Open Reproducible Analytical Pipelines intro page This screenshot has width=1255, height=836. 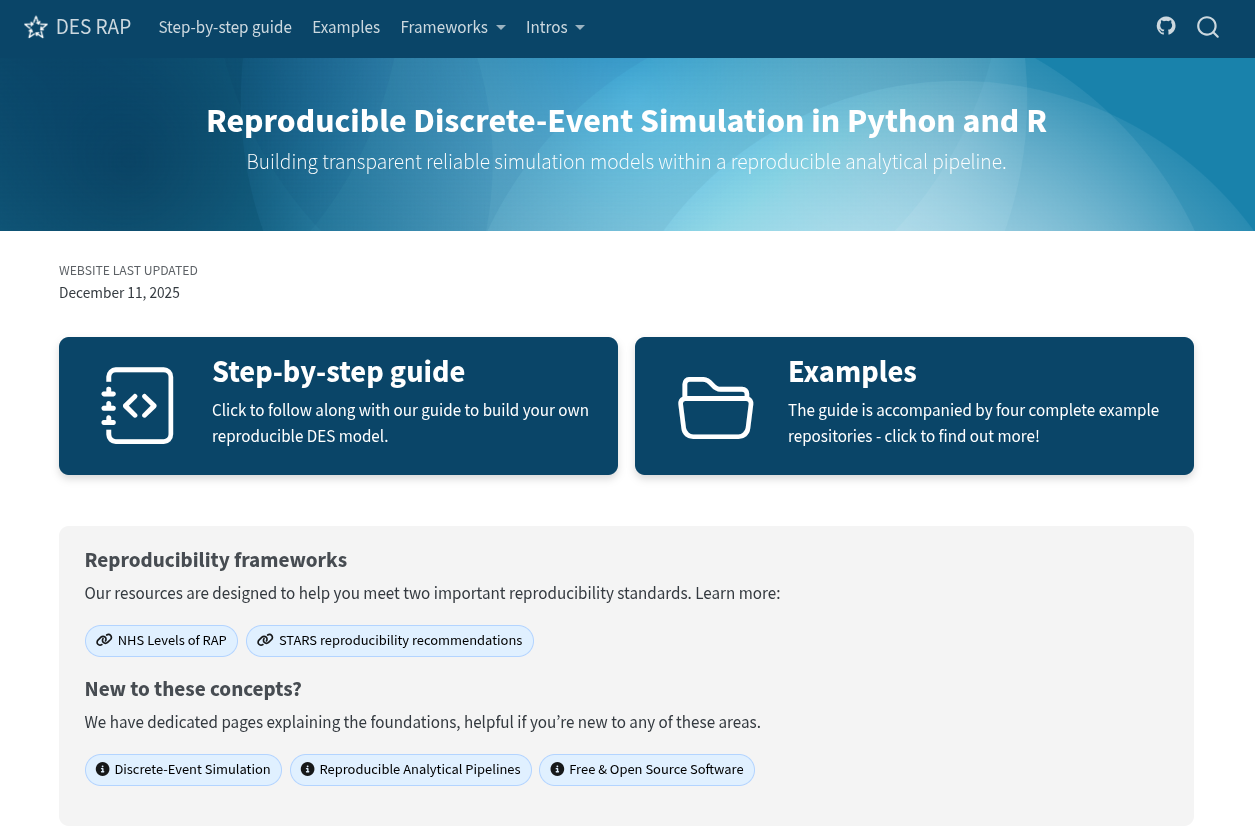pos(411,769)
